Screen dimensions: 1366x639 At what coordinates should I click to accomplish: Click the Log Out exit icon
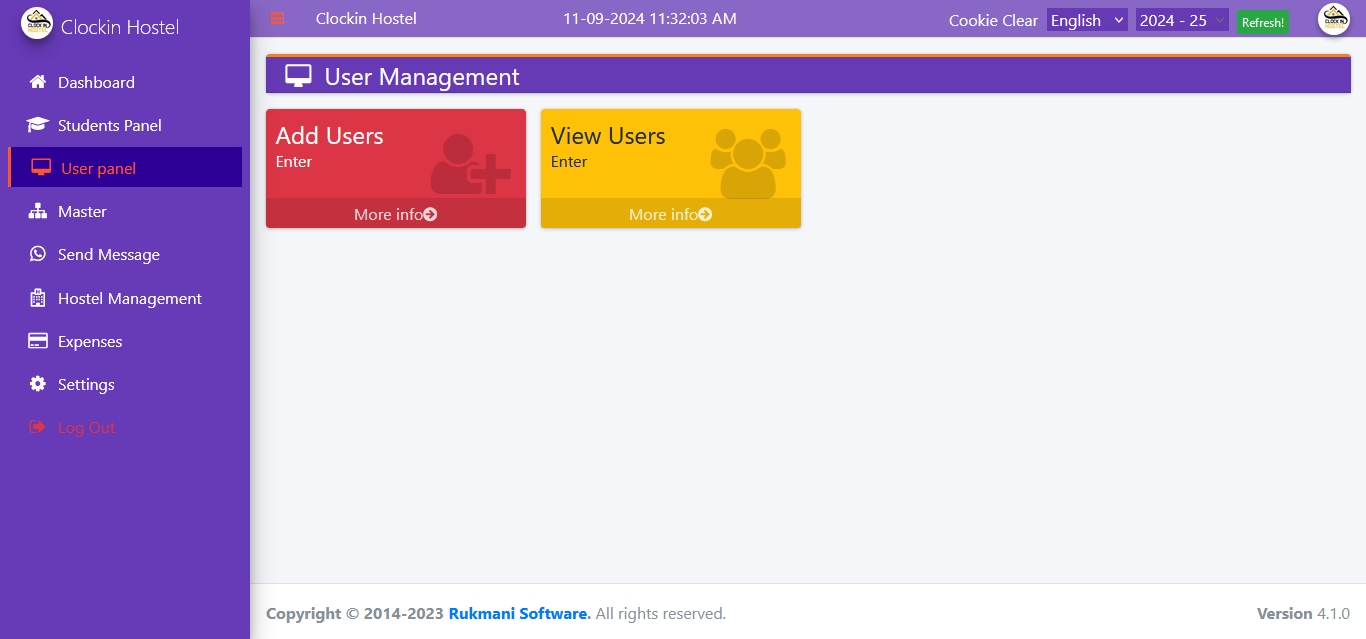pos(38,427)
